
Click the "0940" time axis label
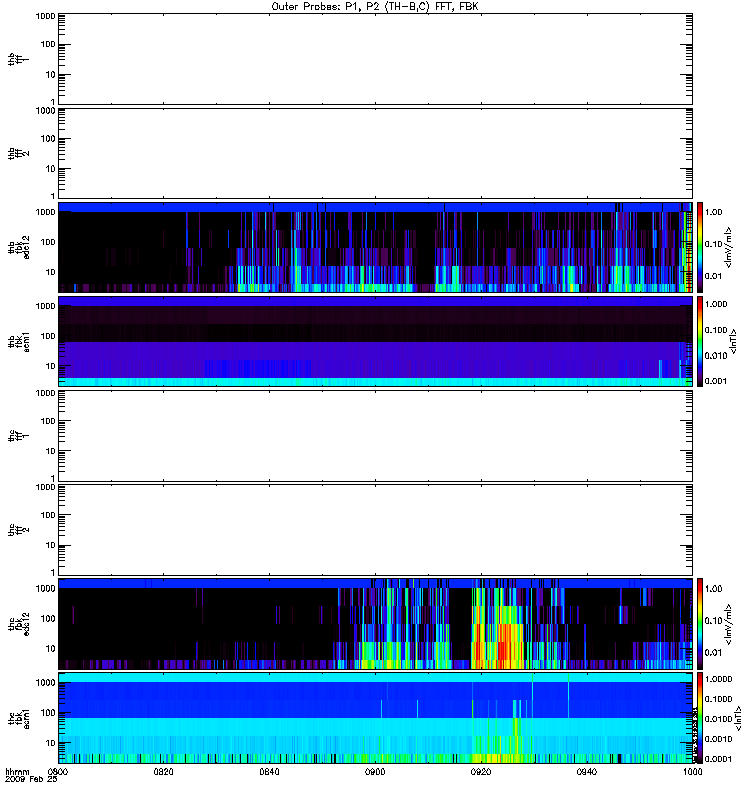pyautogui.click(x=587, y=772)
